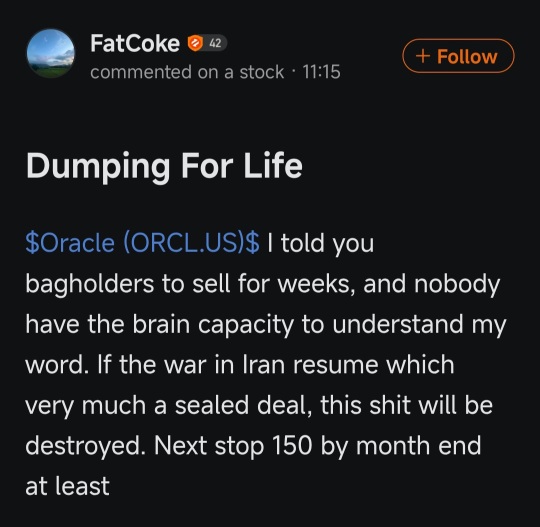
Task: Click the line starting with 'bagholders to sell'
Action: [x=262, y=284]
